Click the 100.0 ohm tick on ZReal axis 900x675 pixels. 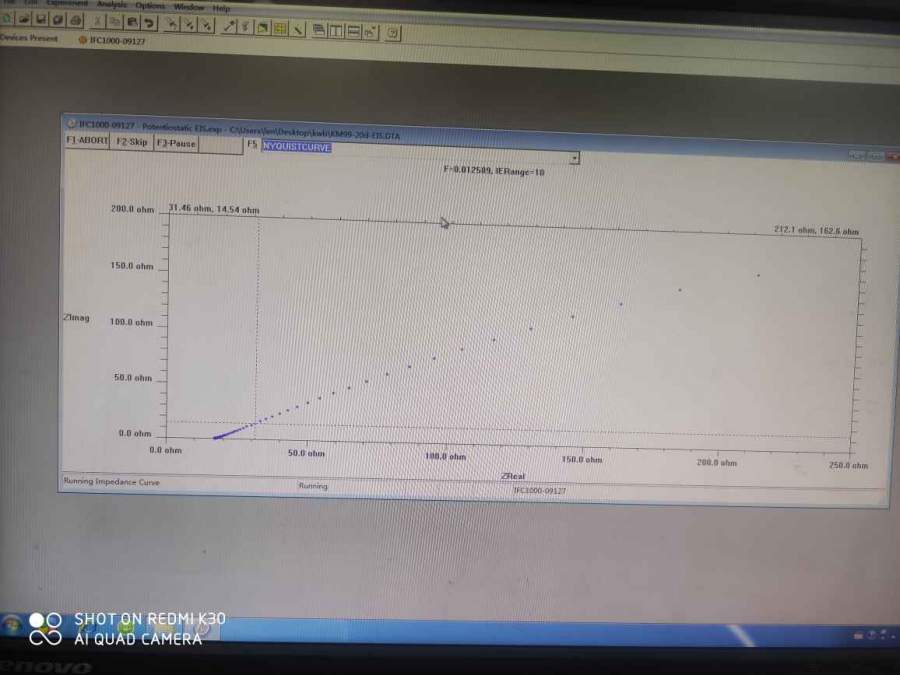pos(445,456)
